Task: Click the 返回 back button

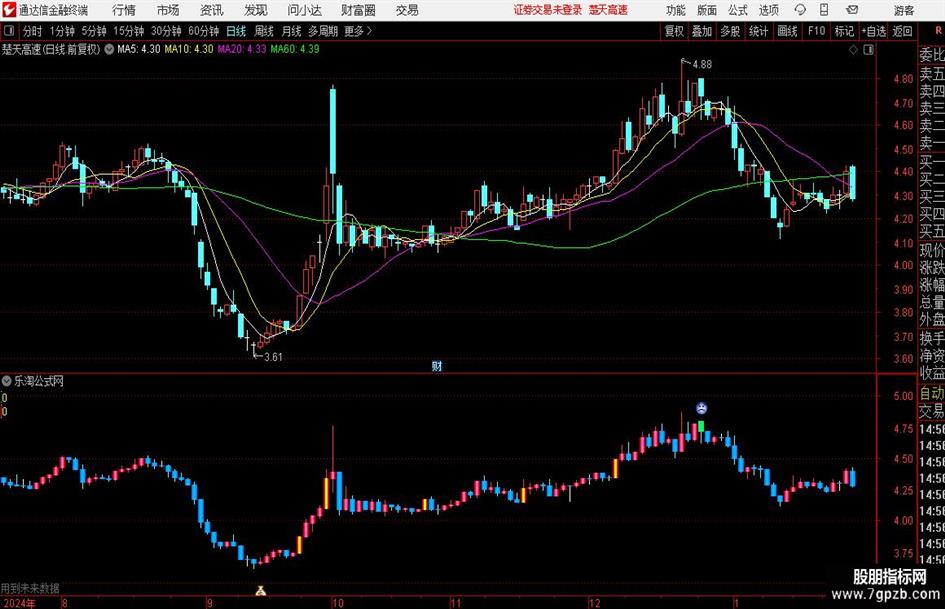Action: [902, 31]
